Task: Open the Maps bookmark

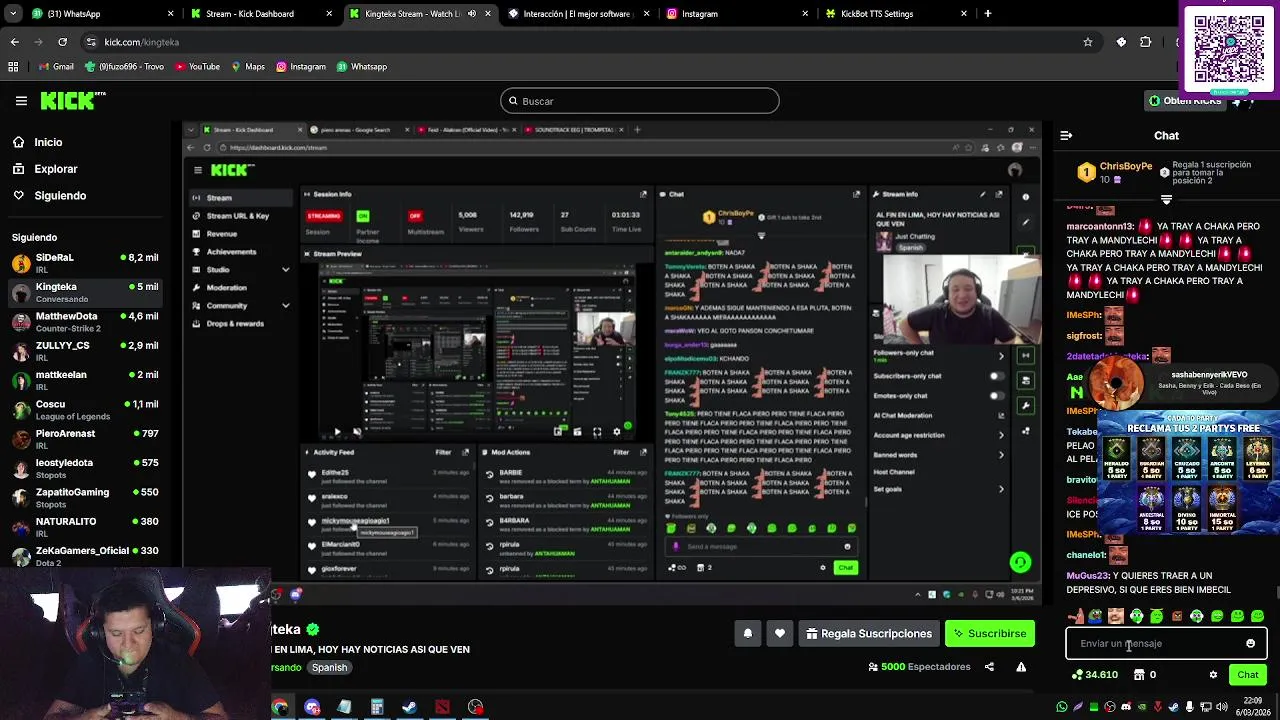Action: 248,67
